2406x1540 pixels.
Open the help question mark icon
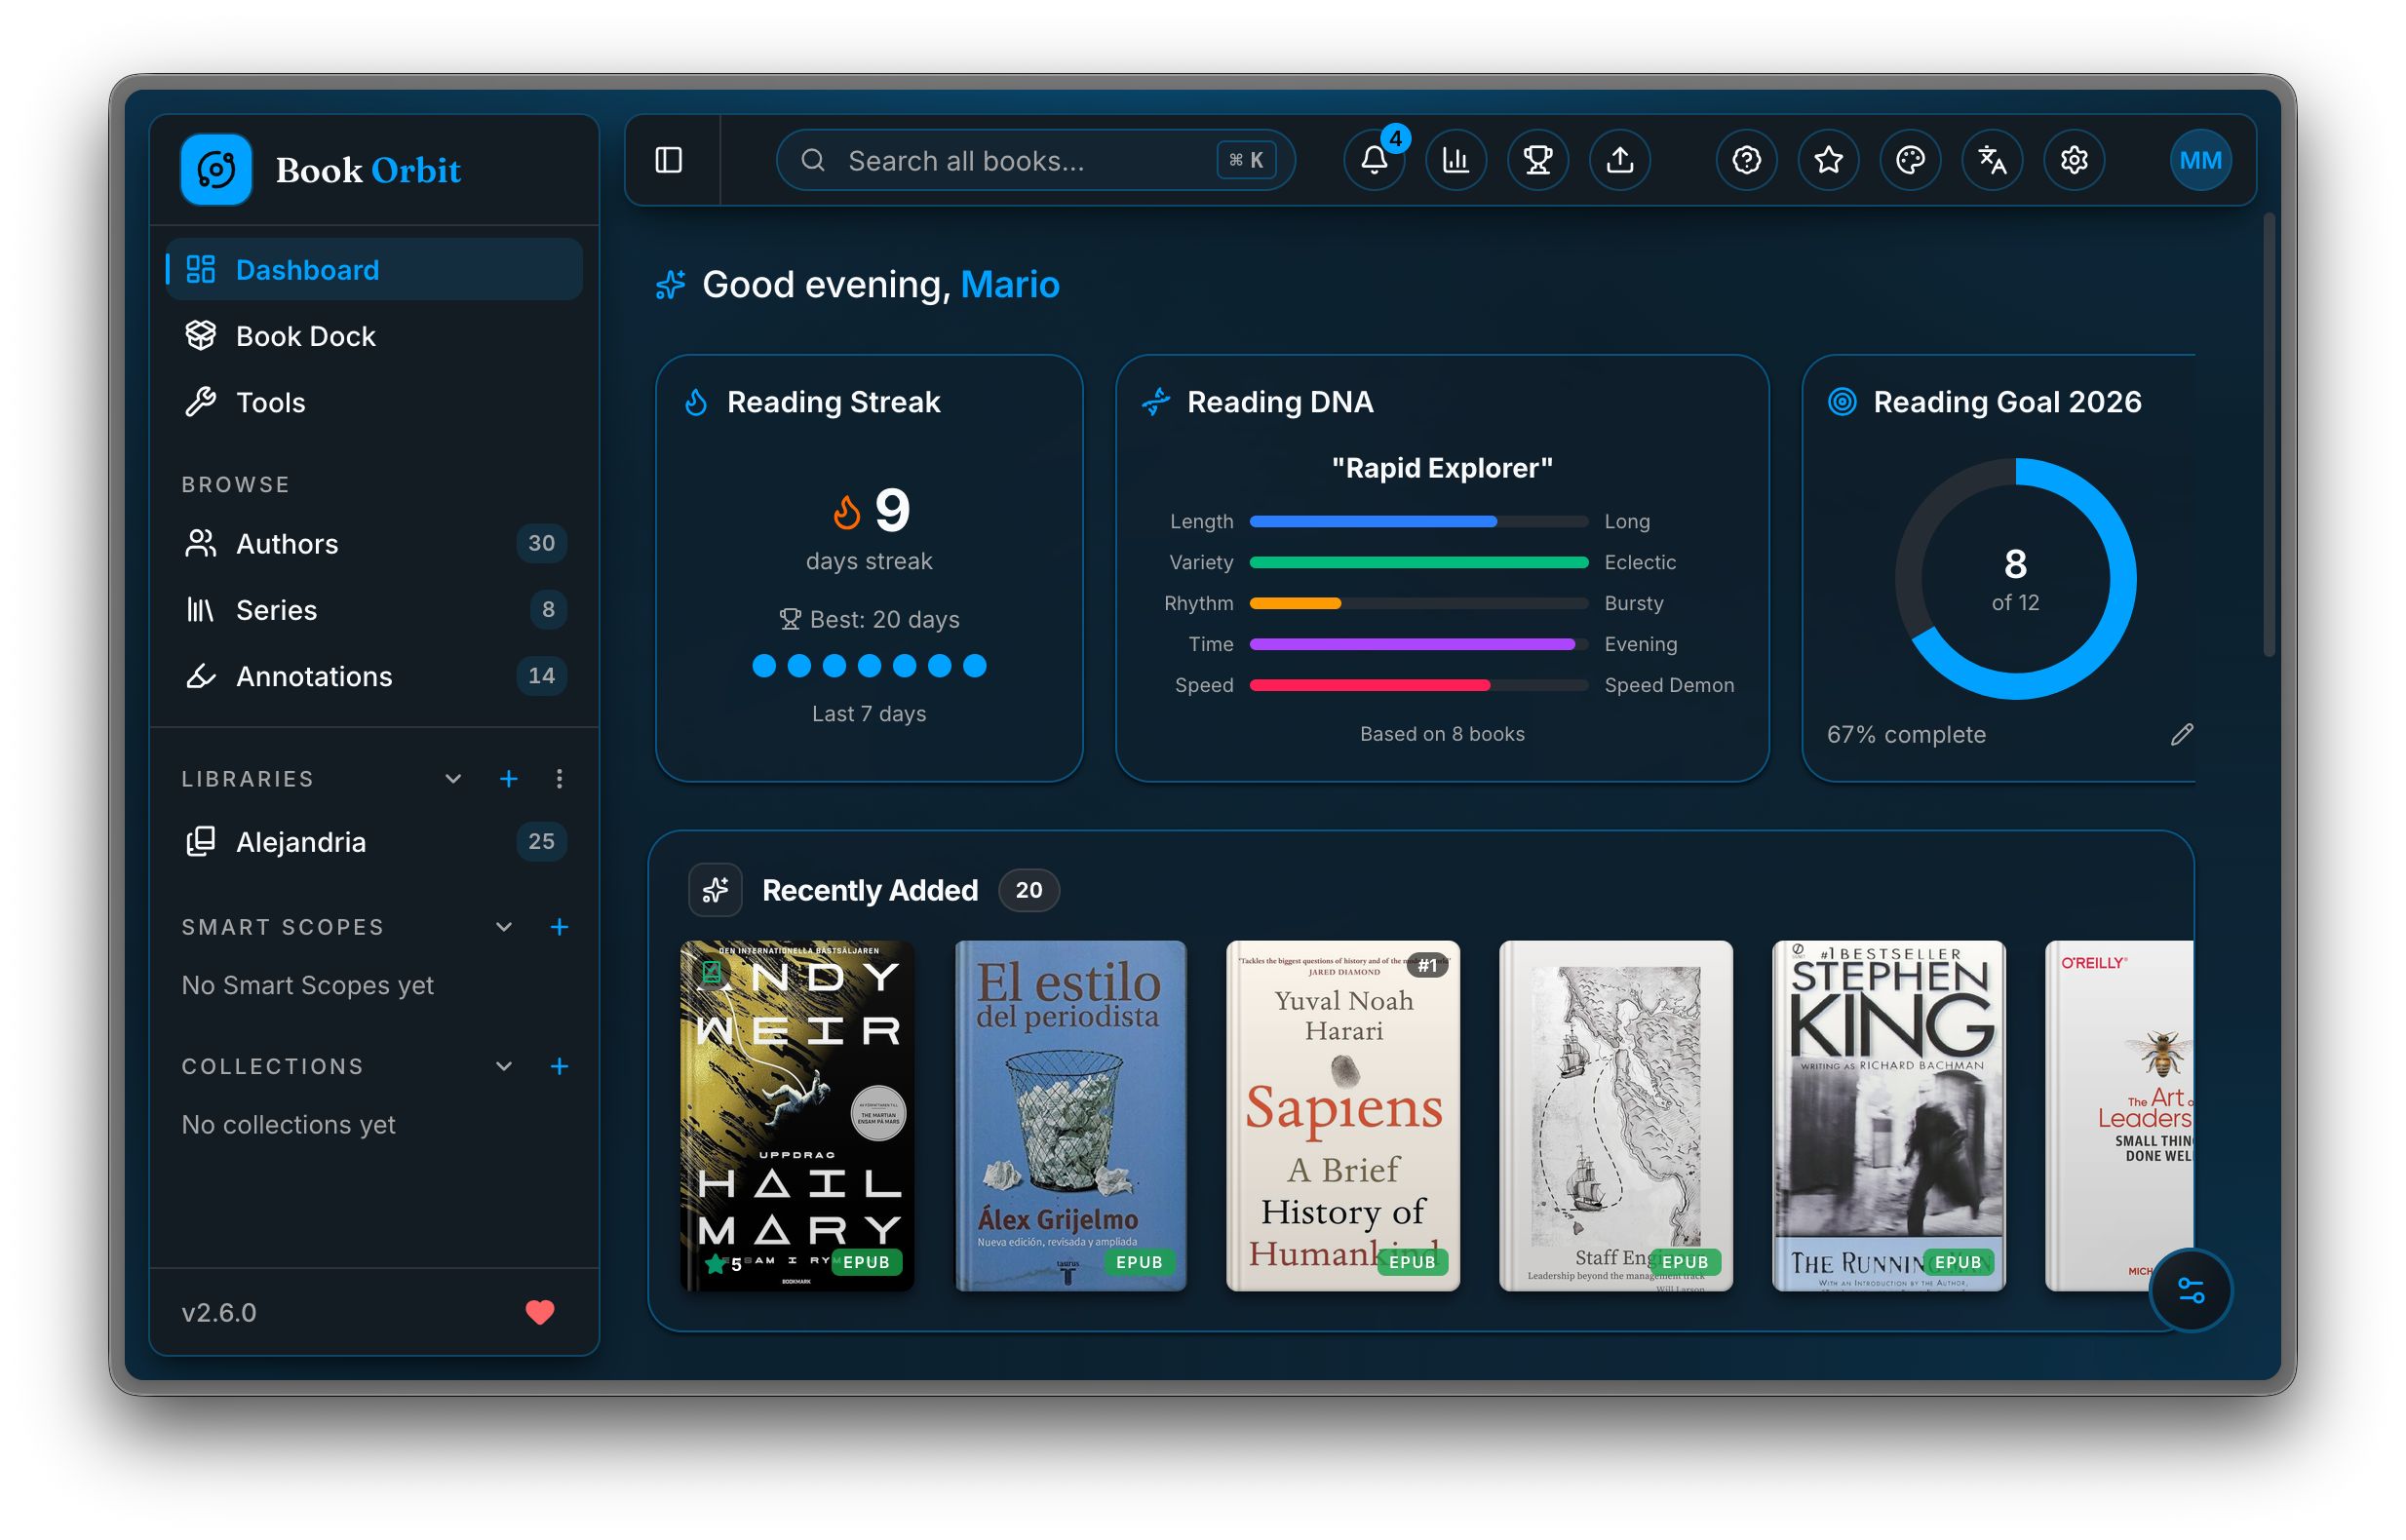1747,160
